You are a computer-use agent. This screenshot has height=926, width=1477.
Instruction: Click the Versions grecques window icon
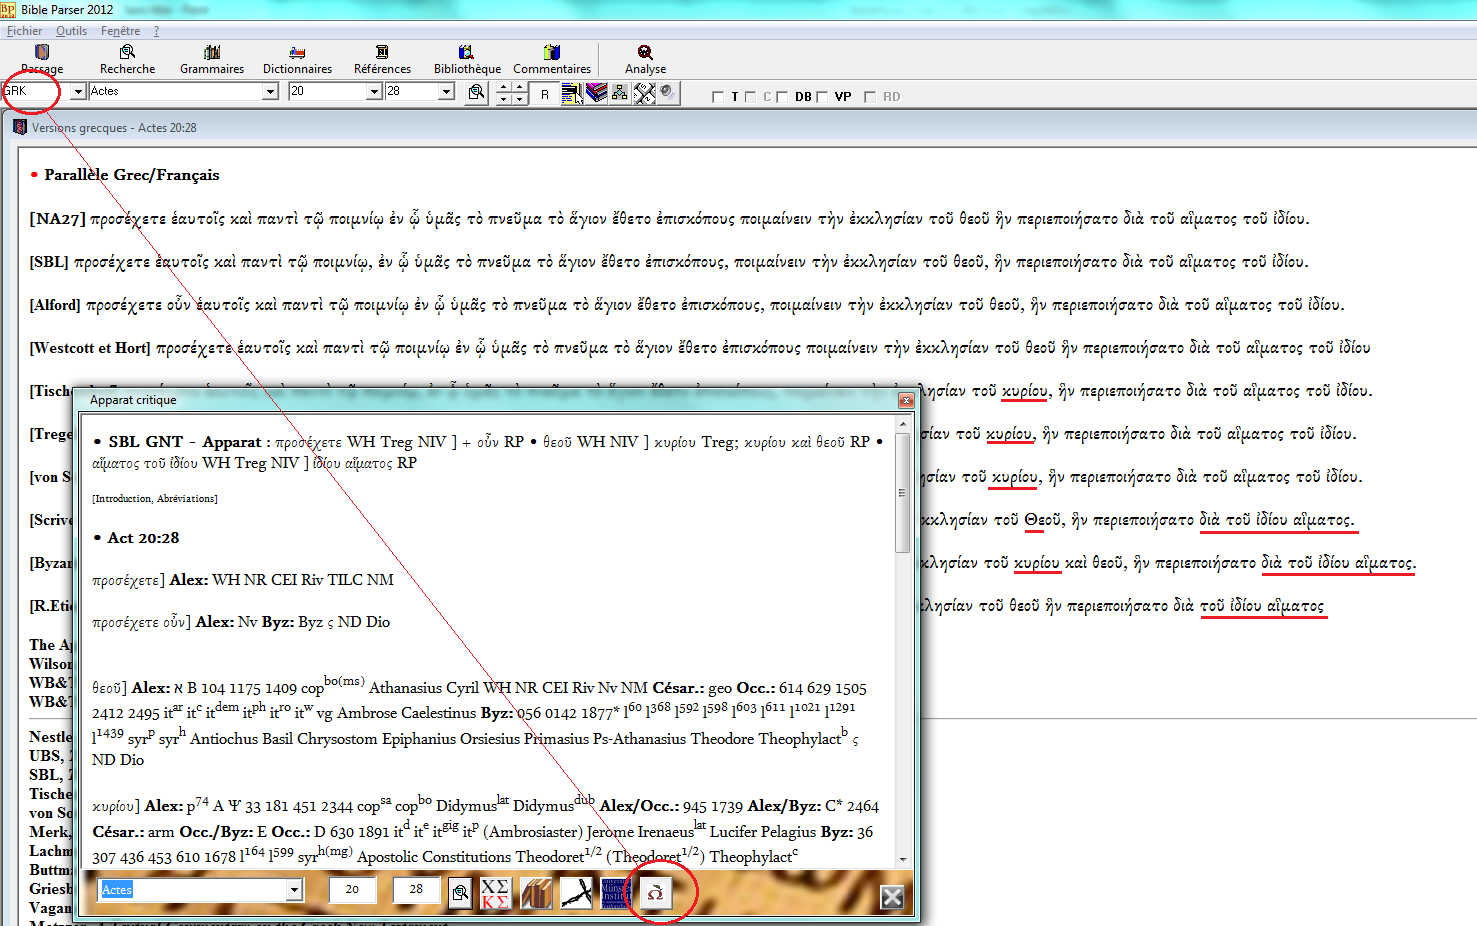click(x=19, y=127)
